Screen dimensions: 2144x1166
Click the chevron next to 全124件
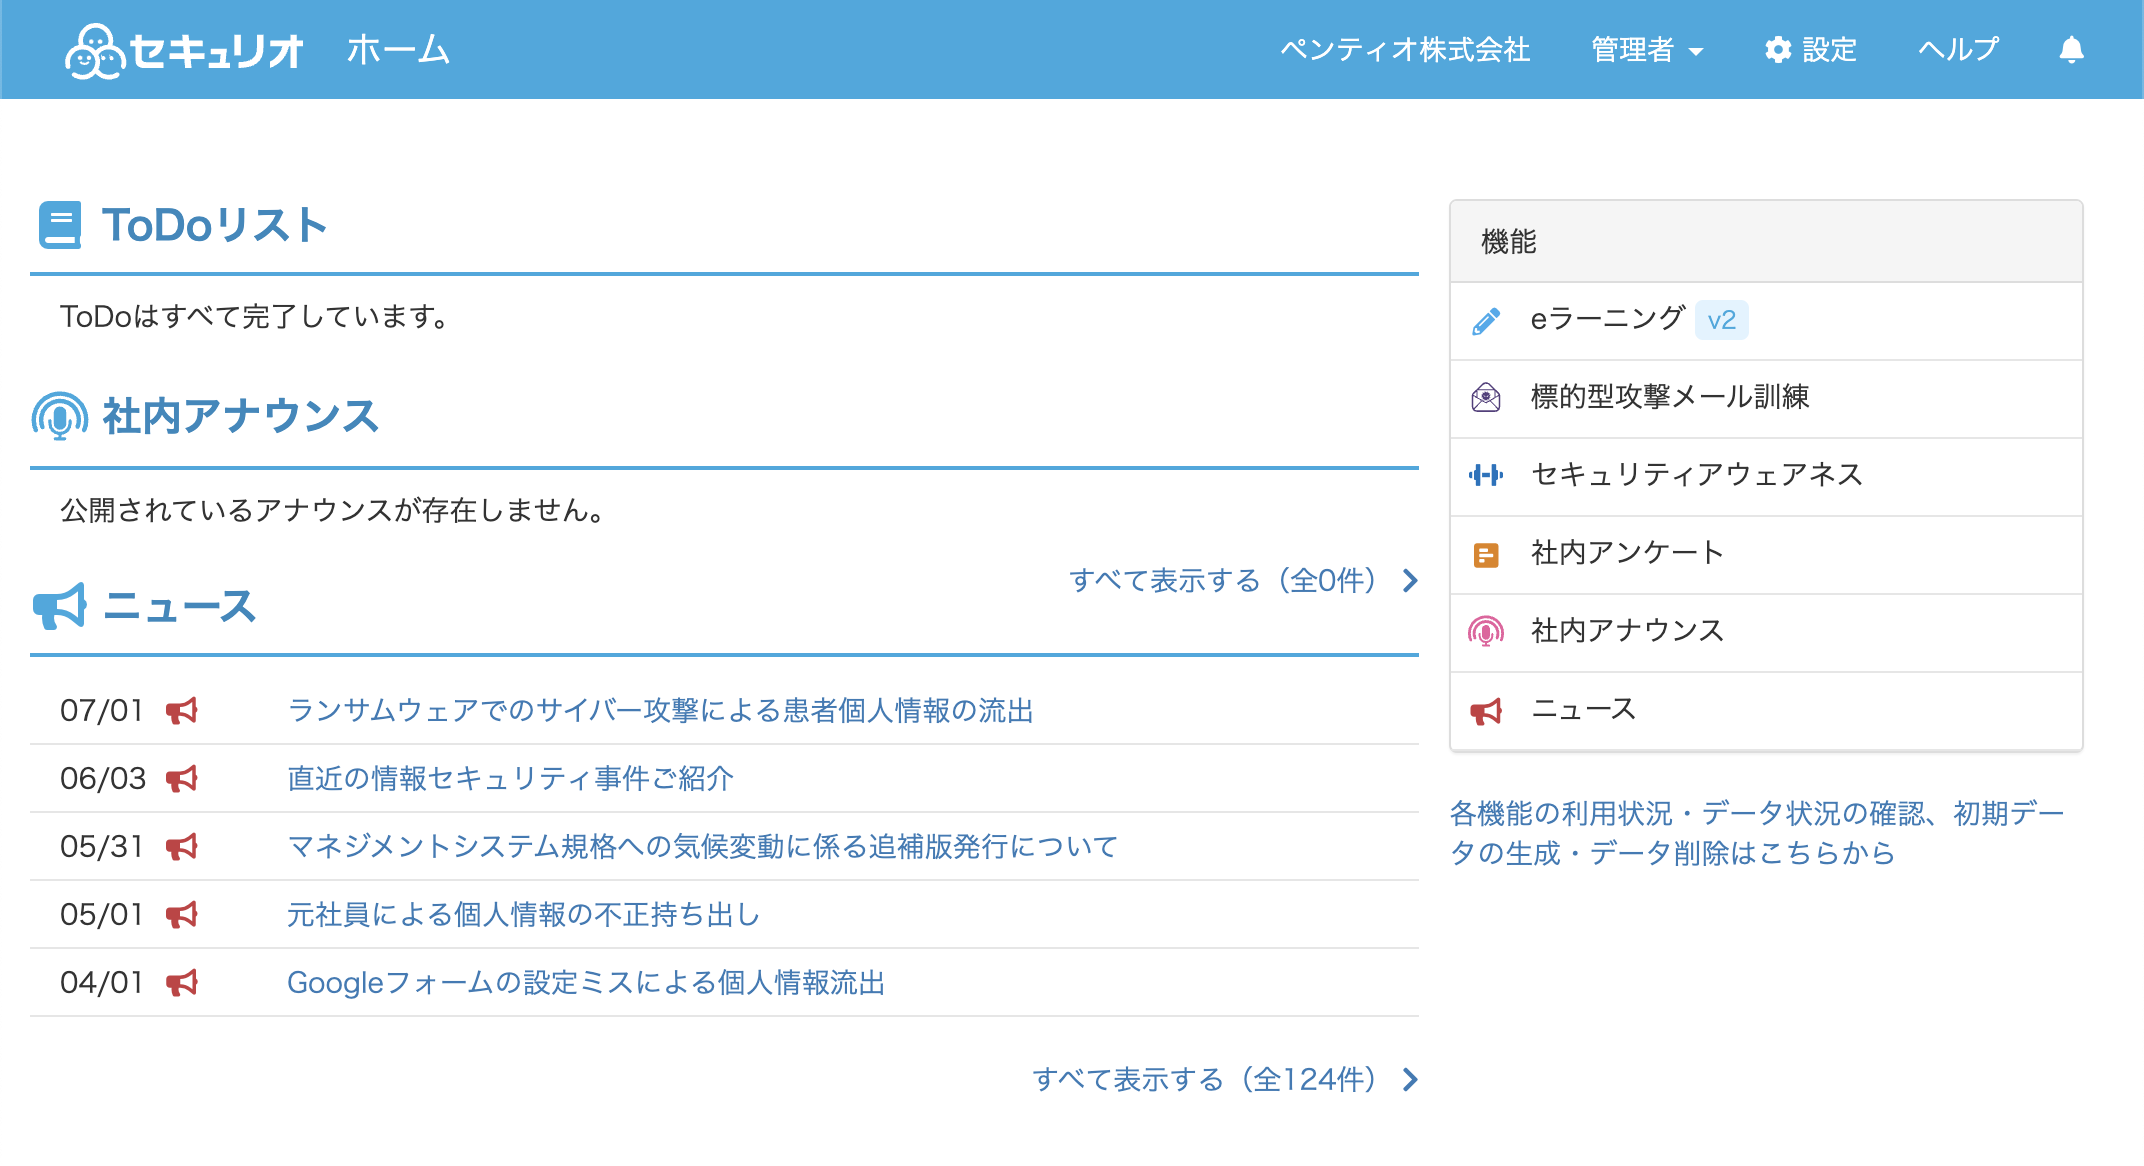tap(1410, 1080)
